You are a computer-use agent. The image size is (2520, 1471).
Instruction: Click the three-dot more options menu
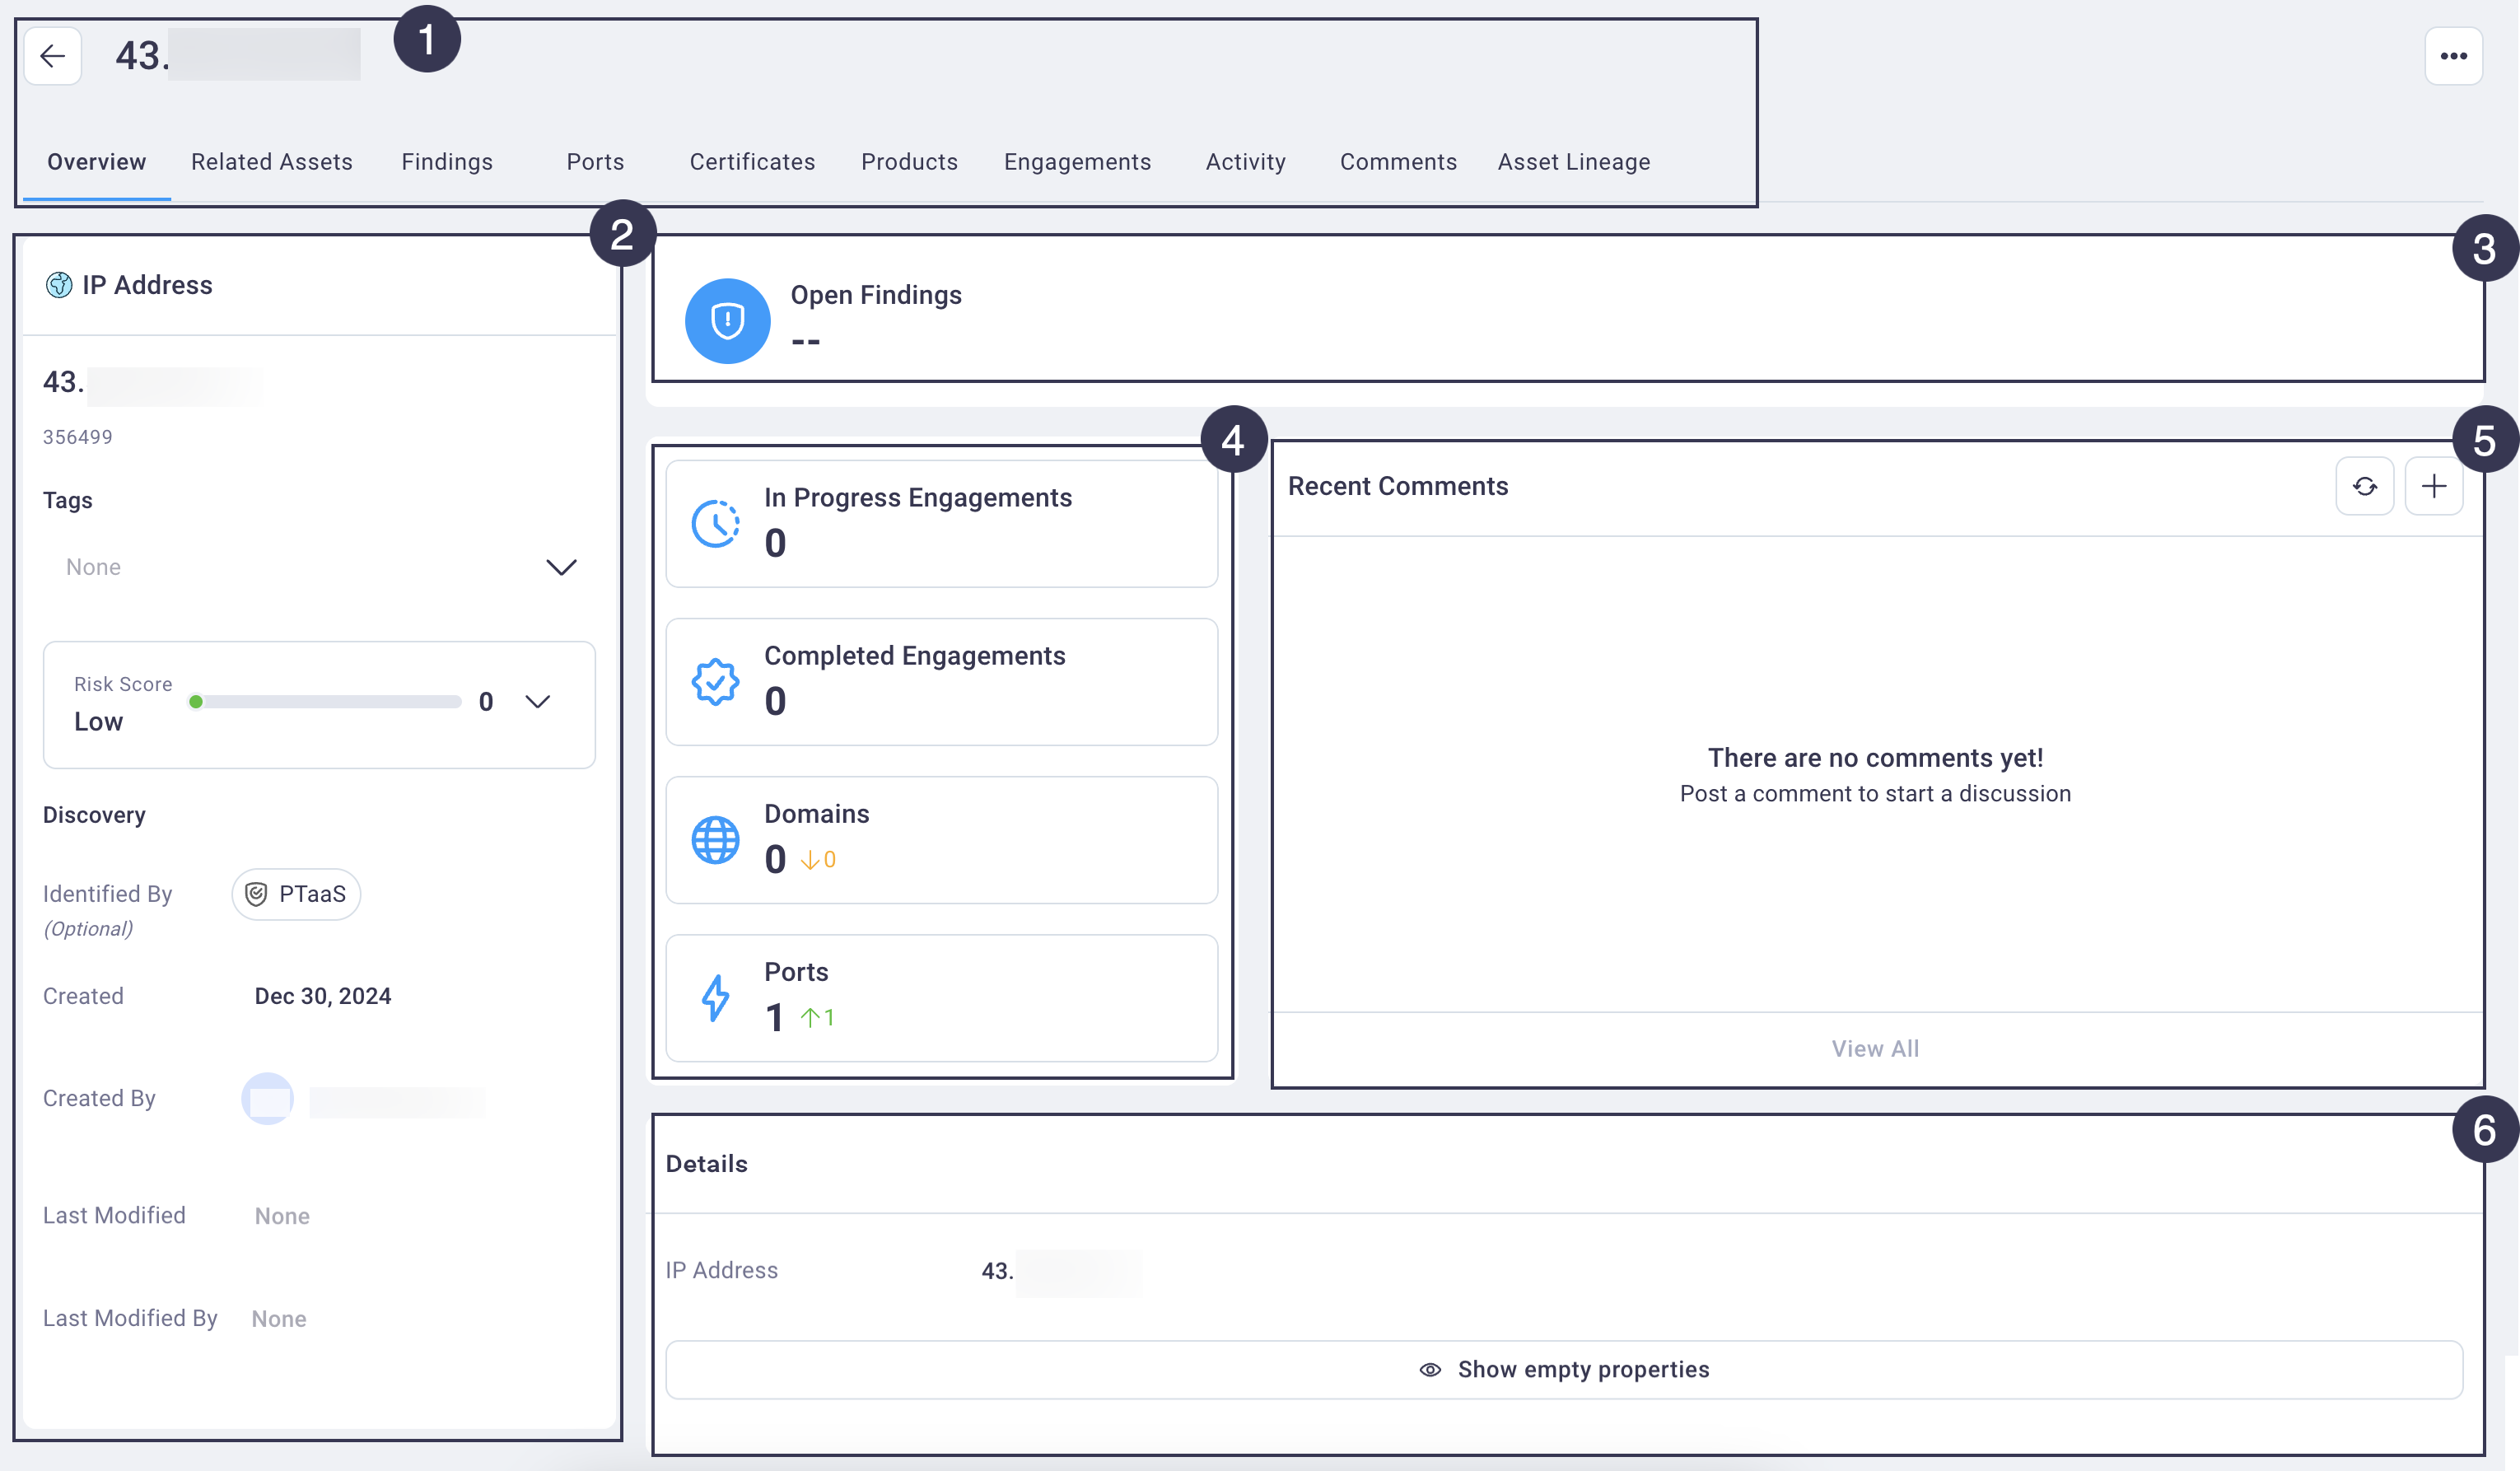click(x=2453, y=56)
